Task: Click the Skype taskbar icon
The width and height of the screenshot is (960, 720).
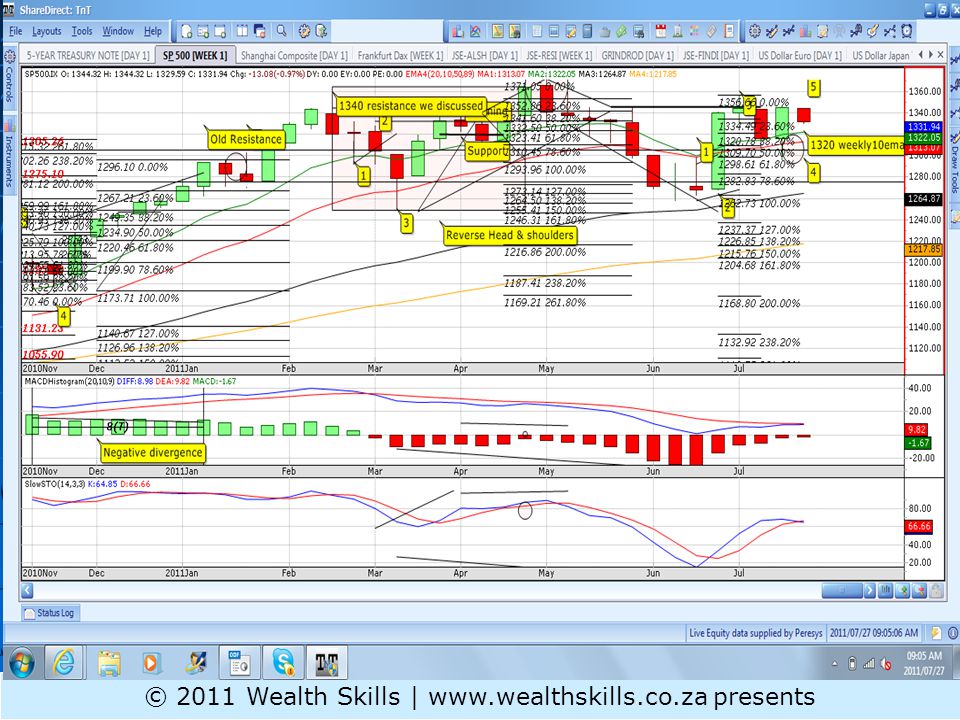Action: 284,662
